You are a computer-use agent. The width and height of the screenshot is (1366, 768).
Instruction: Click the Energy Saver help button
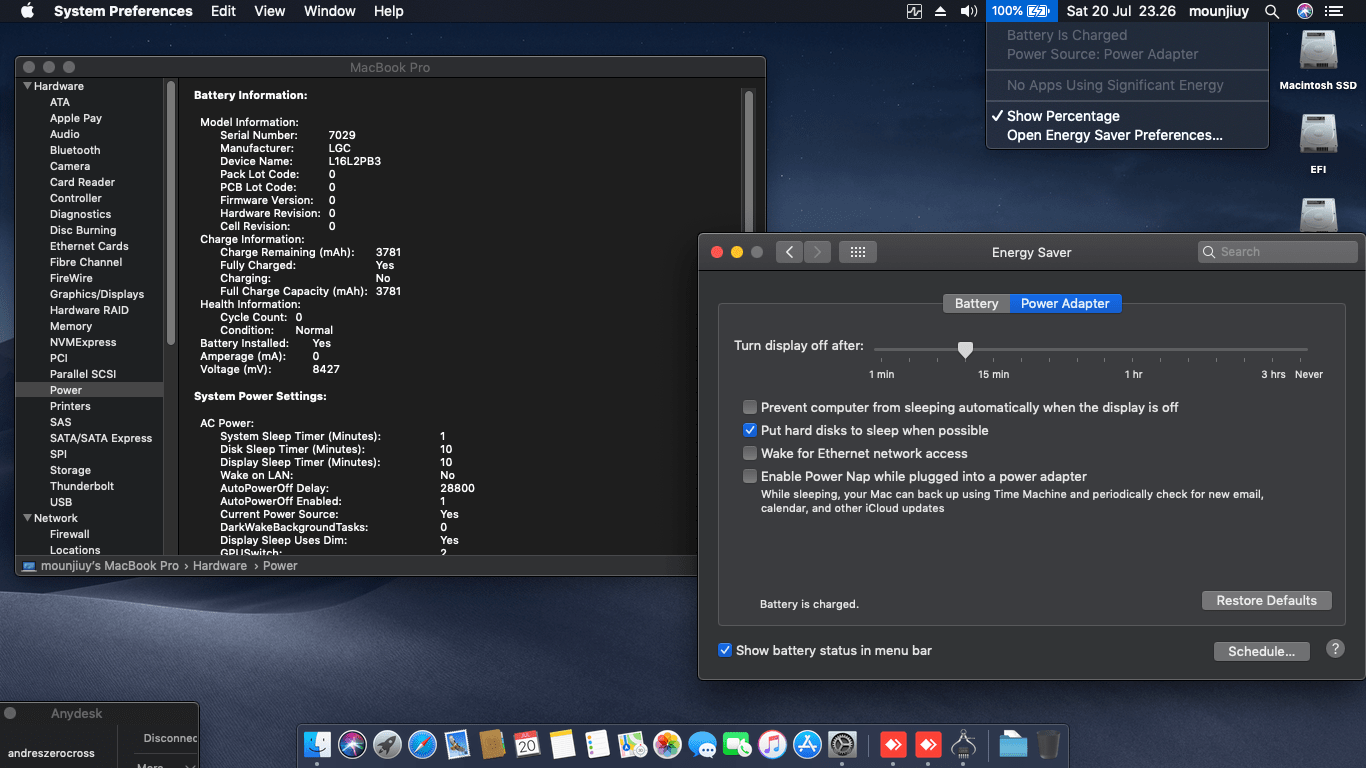[x=1335, y=648]
